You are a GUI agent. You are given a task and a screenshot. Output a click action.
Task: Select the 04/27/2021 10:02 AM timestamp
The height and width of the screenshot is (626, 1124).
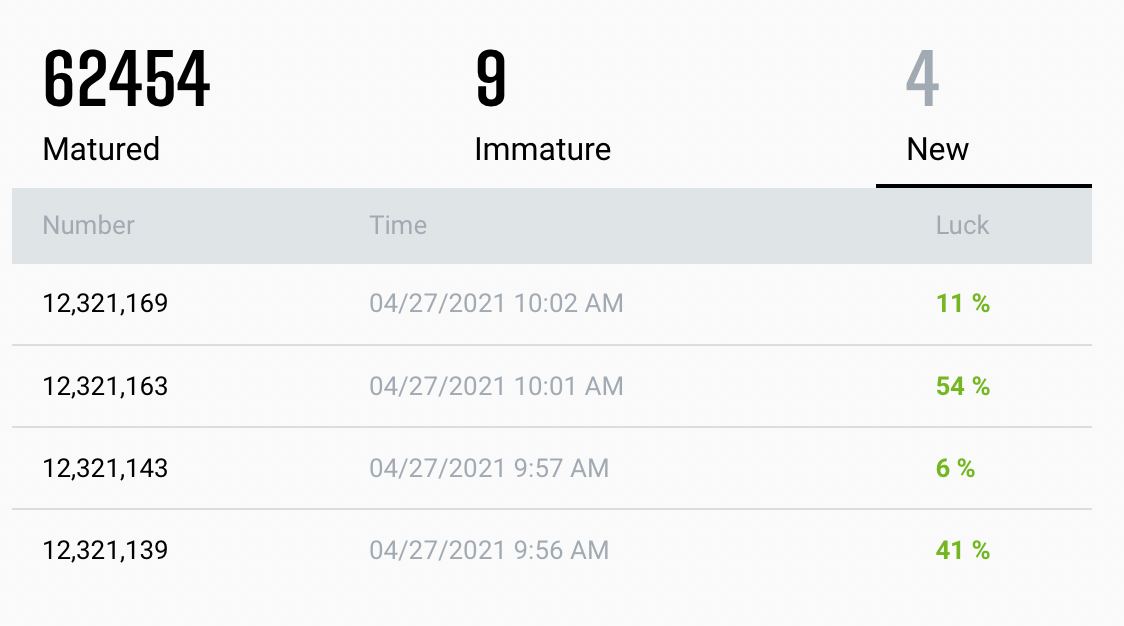[x=496, y=303]
